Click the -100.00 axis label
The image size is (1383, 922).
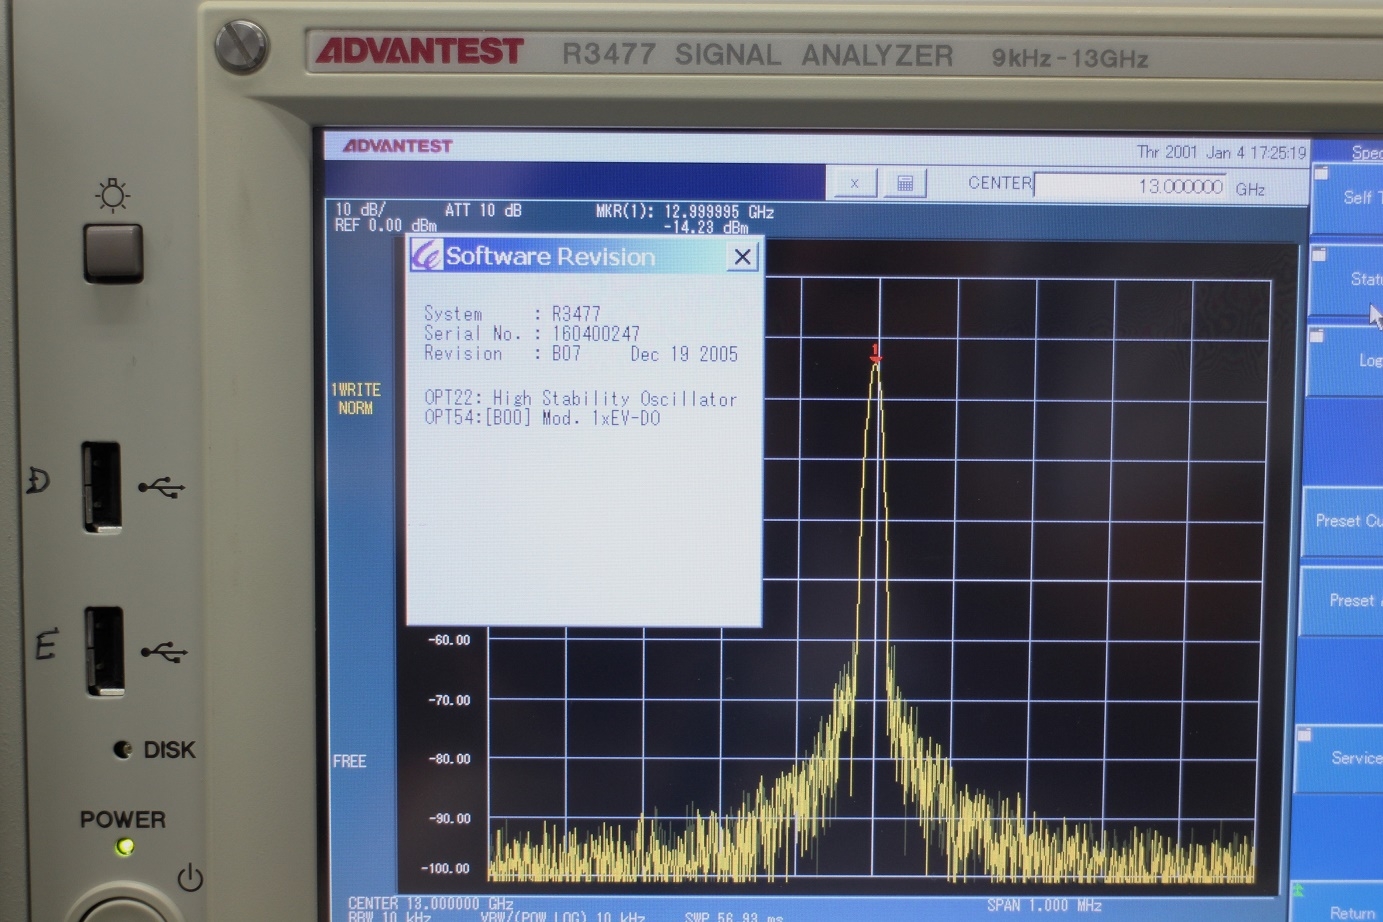[x=445, y=868]
